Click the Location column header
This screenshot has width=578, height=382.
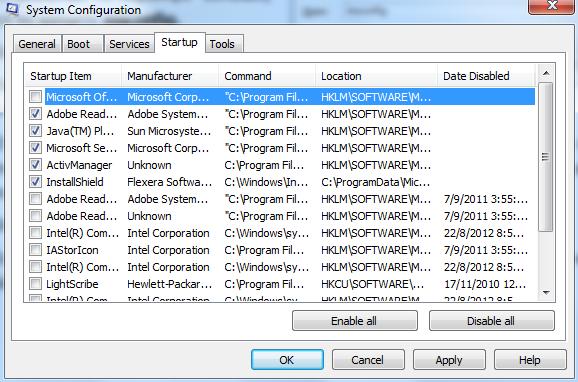click(x=376, y=76)
